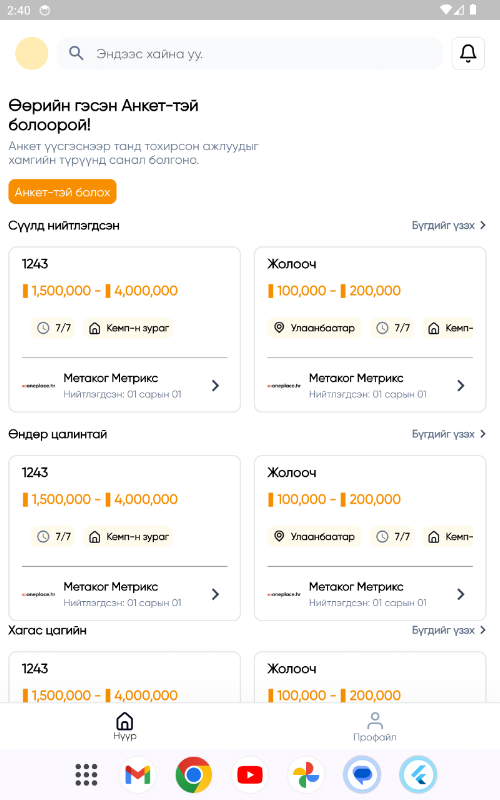The width and height of the screenshot is (500, 800).
Task: Open the app drawer grid icon
Action: 86,775
